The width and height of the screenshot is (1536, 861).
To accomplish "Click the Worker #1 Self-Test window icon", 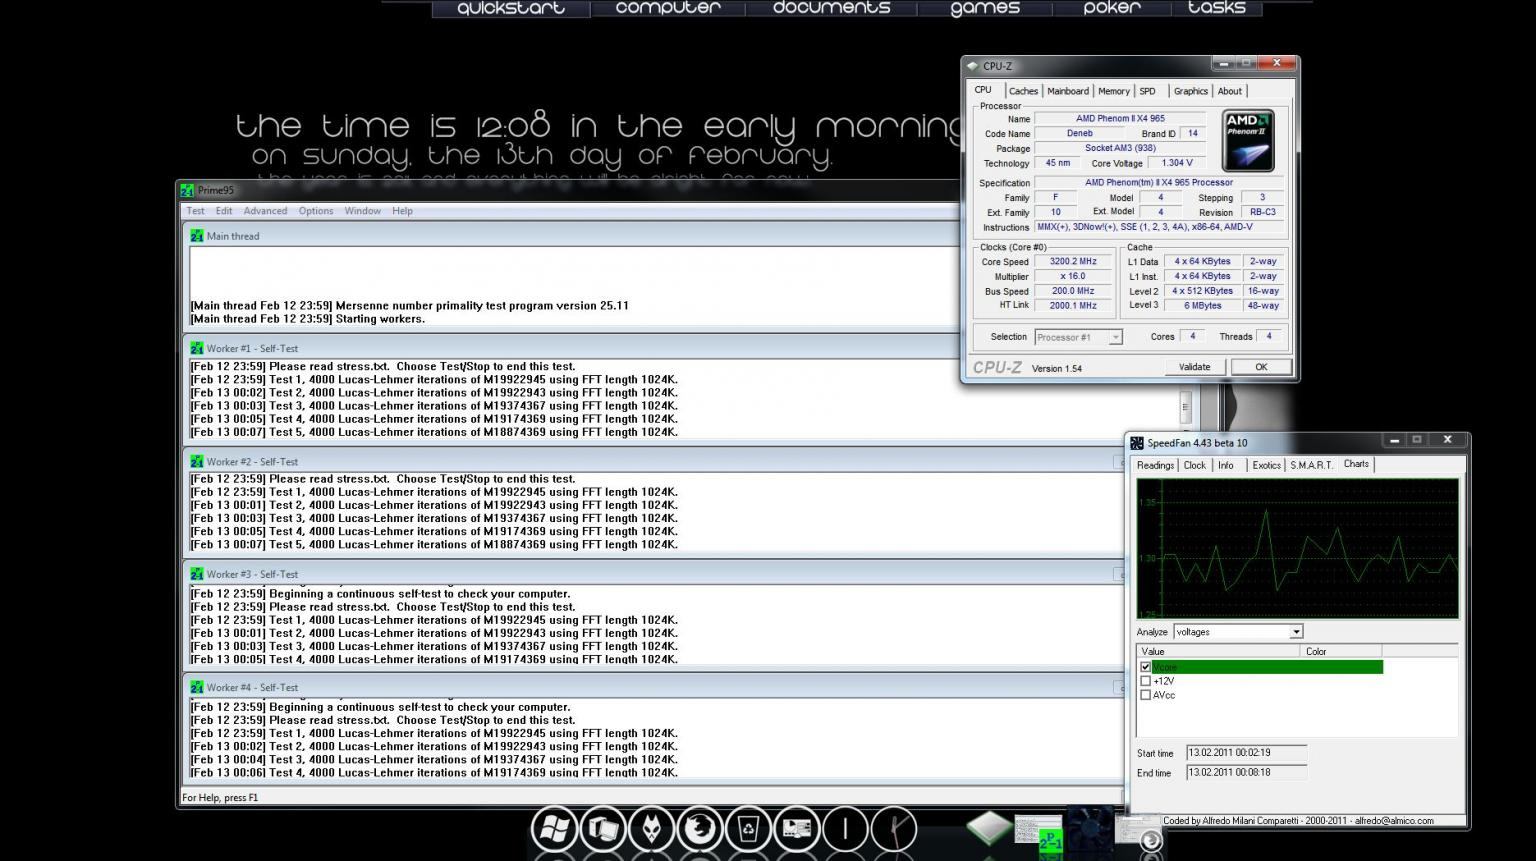I will coord(197,348).
